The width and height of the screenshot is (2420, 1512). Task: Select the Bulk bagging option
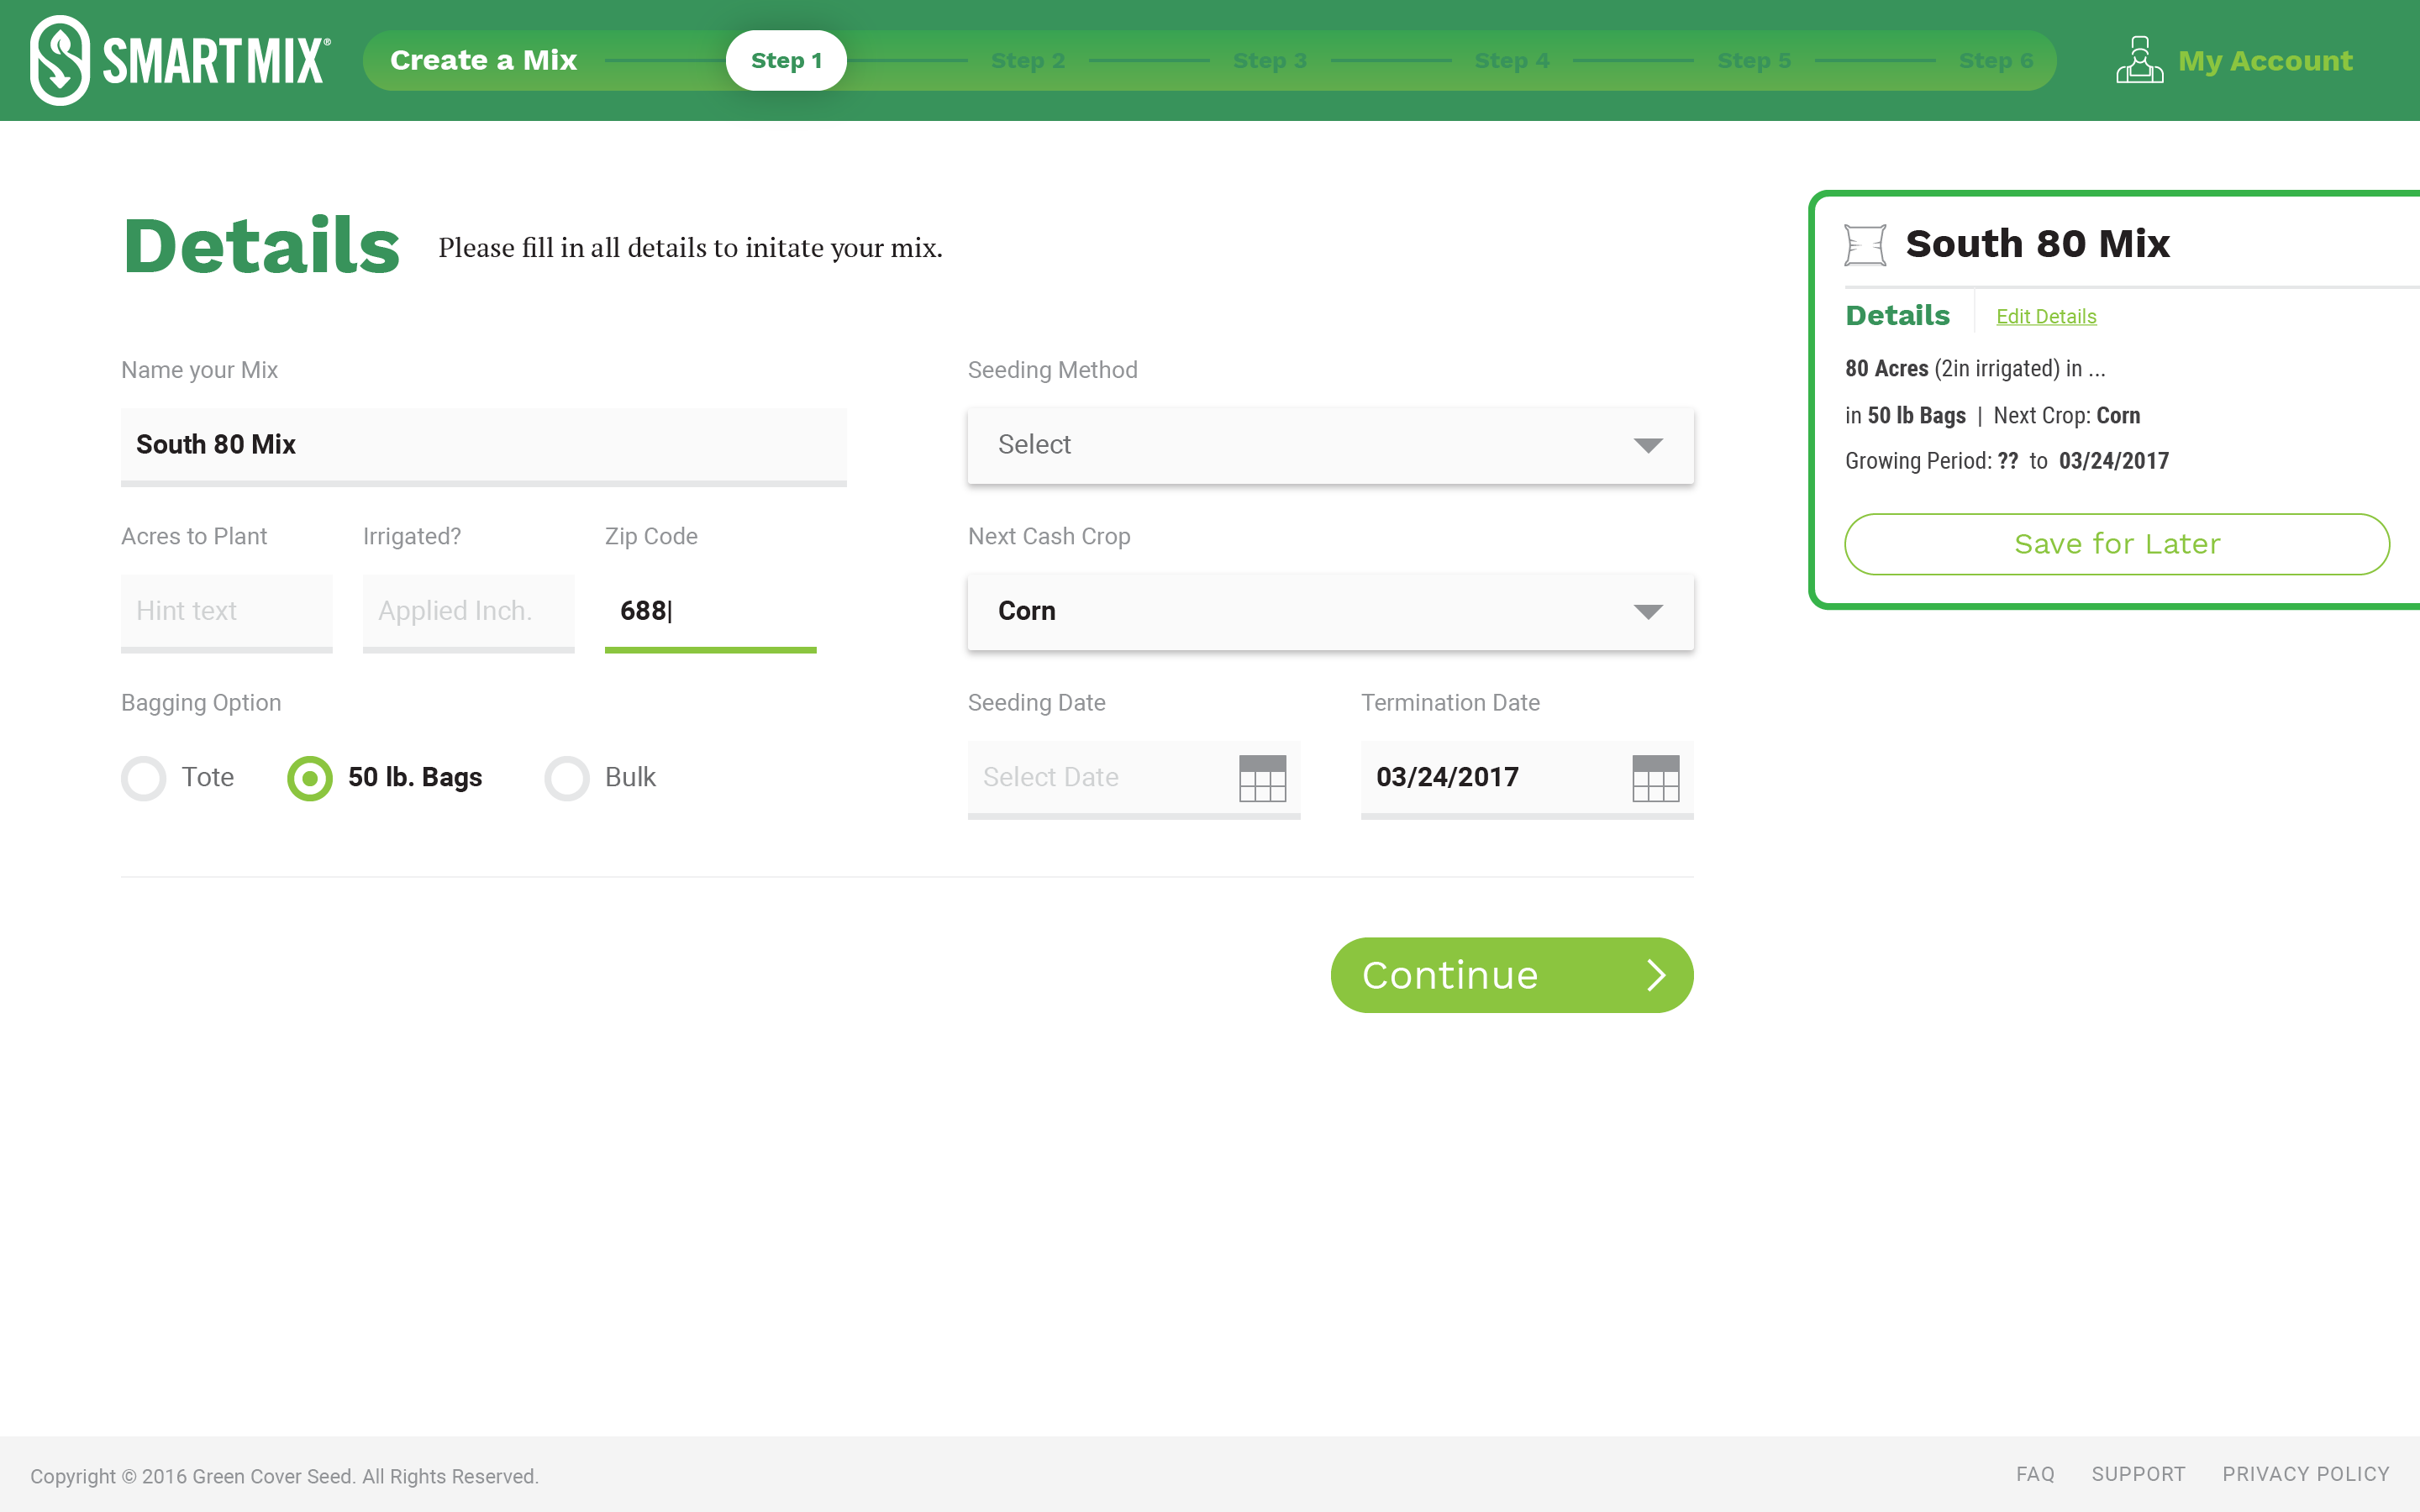pos(567,778)
